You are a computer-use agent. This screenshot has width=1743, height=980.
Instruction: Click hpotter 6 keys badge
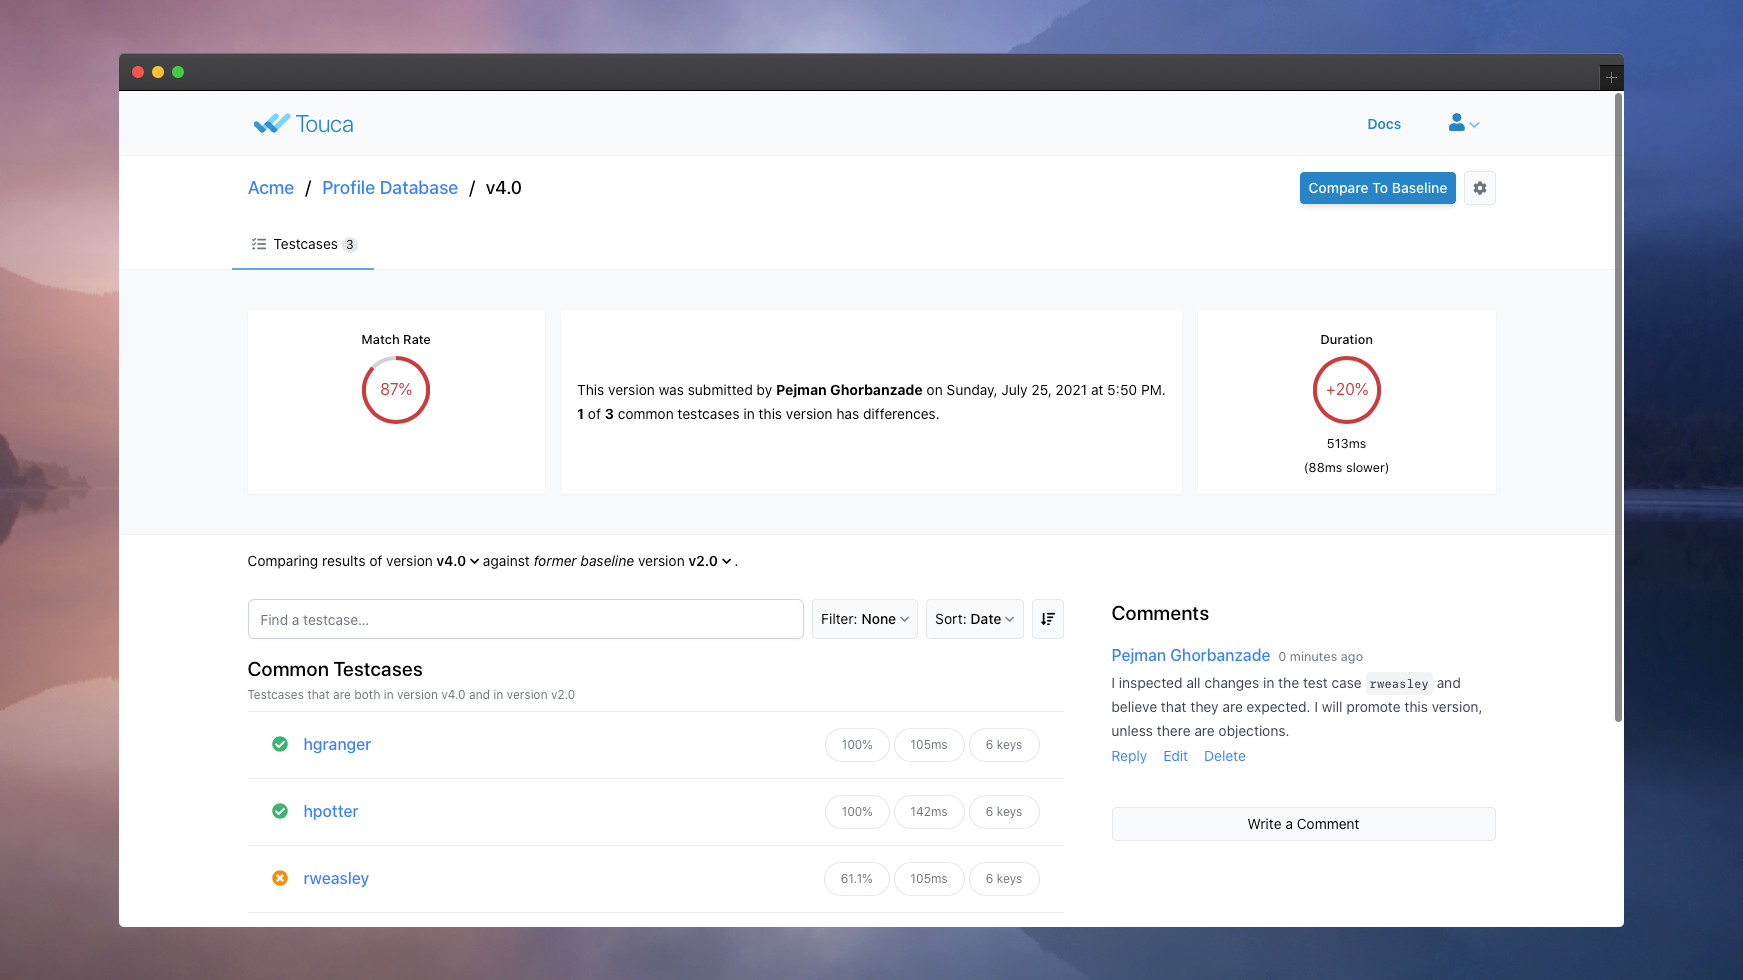pos(1004,812)
